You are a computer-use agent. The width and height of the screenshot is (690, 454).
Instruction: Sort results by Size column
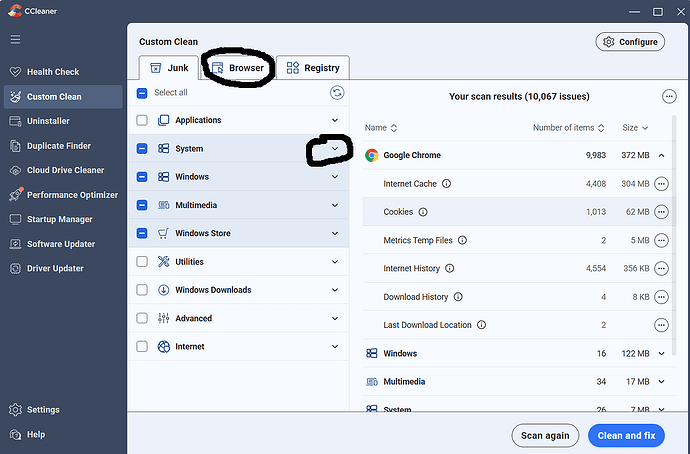pyautogui.click(x=635, y=128)
